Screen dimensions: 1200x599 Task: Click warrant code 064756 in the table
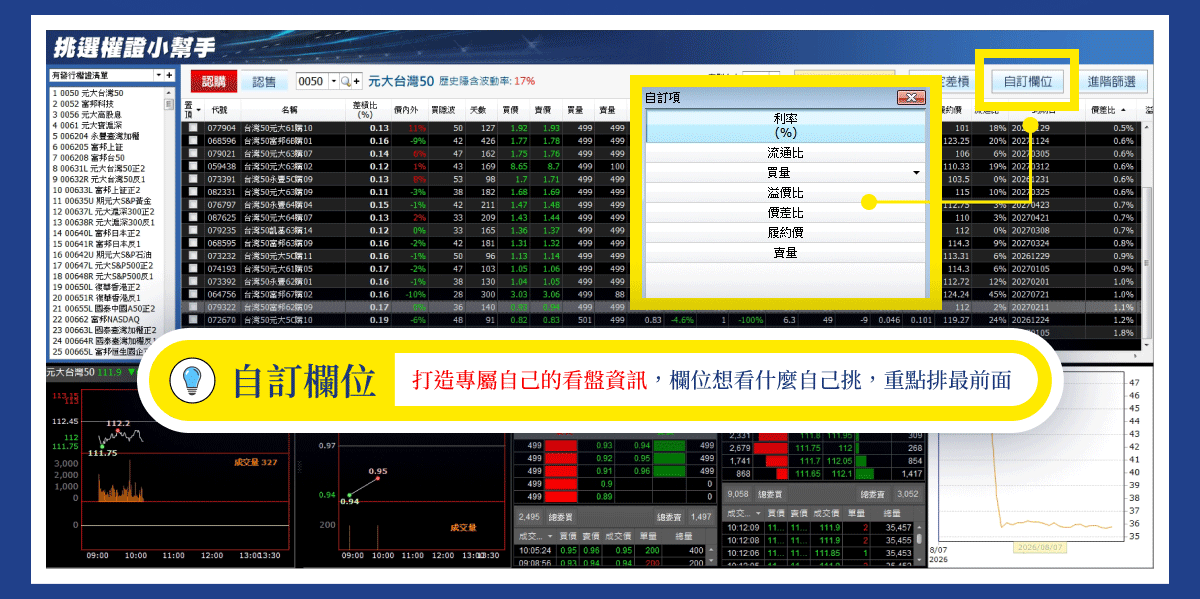tap(221, 295)
